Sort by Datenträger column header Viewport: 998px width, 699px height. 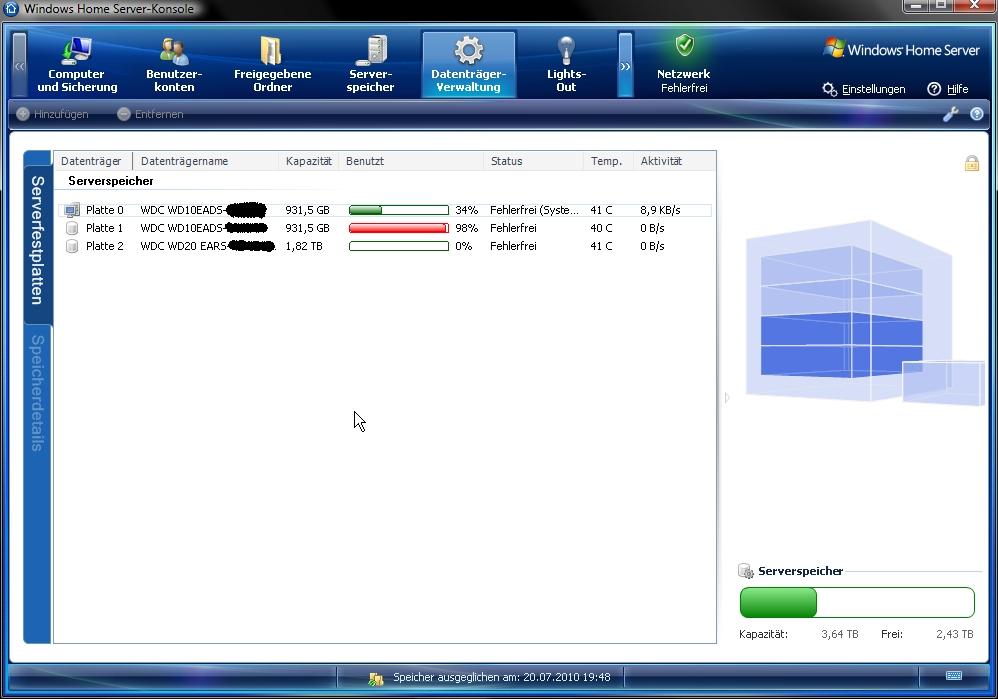coord(93,161)
